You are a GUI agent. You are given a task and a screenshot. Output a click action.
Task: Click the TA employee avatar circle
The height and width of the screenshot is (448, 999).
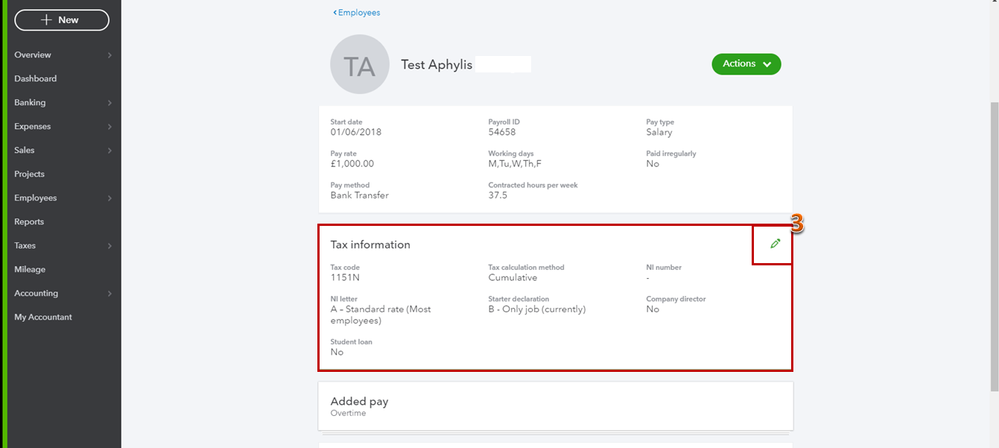pyautogui.click(x=359, y=66)
